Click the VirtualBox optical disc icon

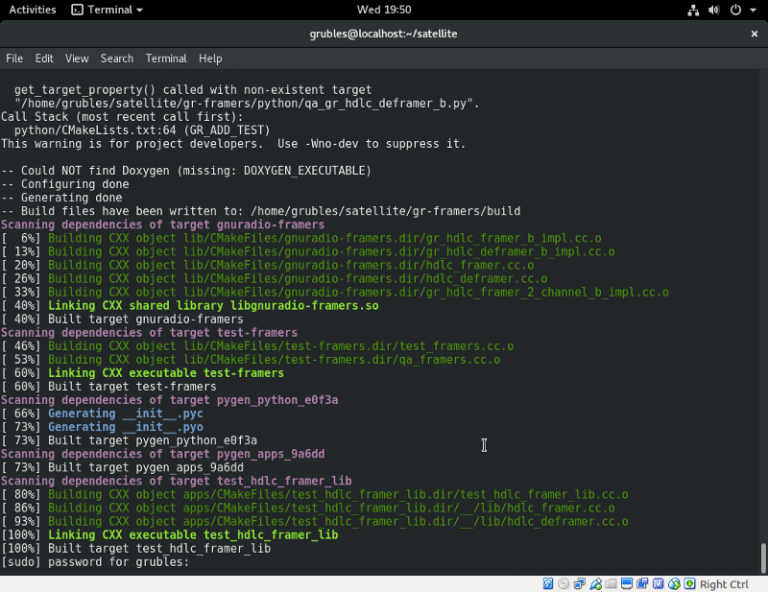pos(564,584)
